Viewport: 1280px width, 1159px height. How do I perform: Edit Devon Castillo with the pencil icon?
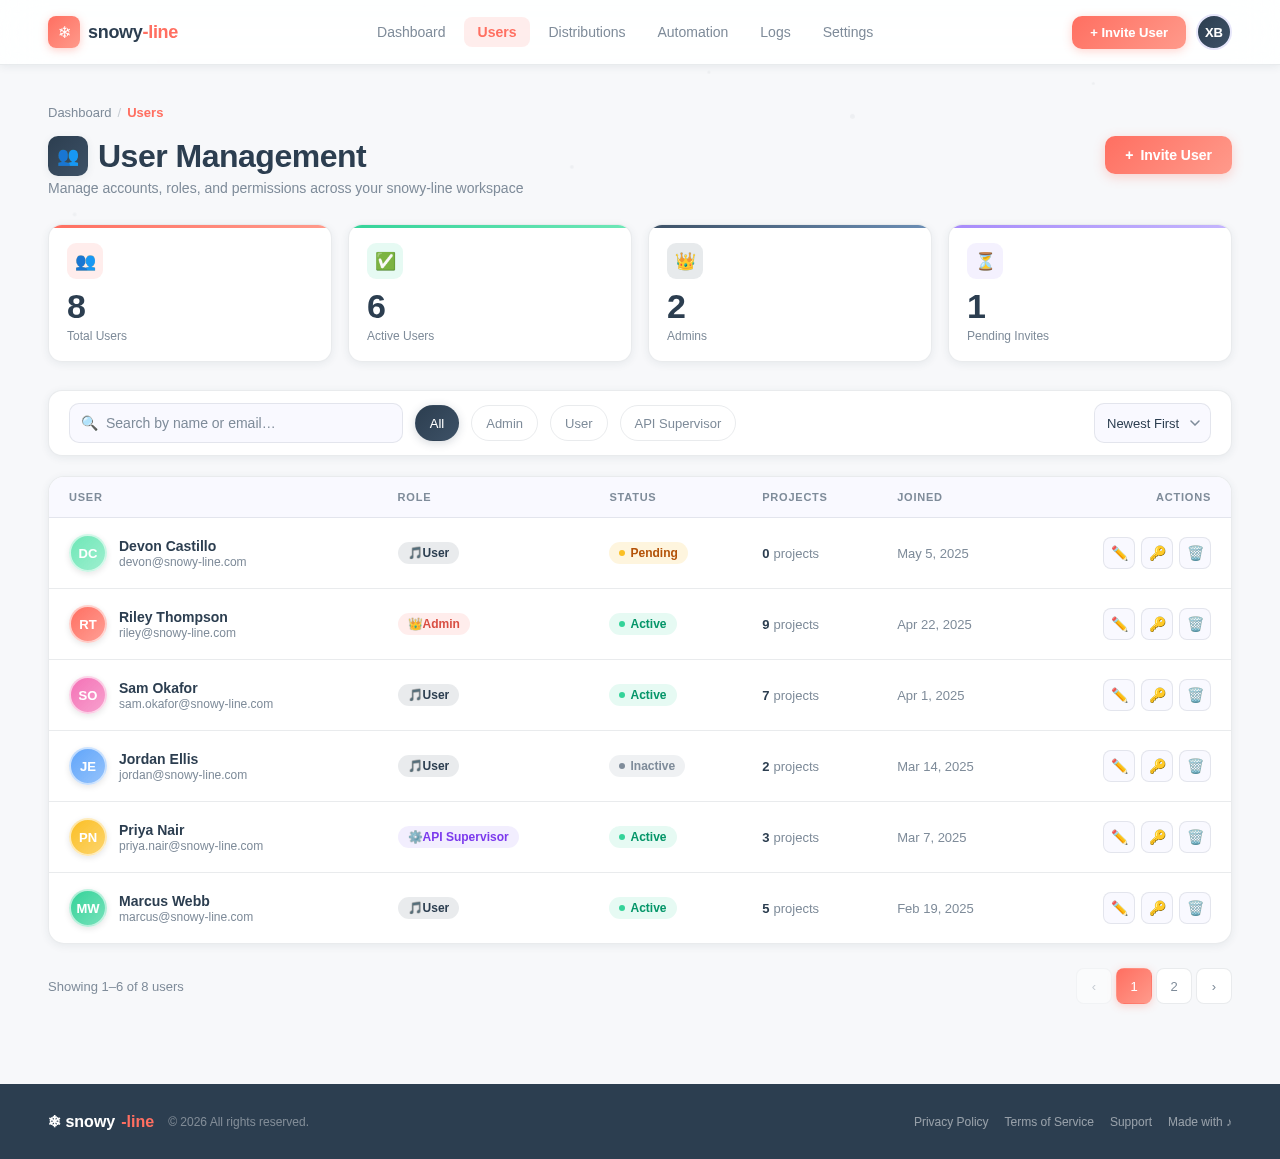1118,553
